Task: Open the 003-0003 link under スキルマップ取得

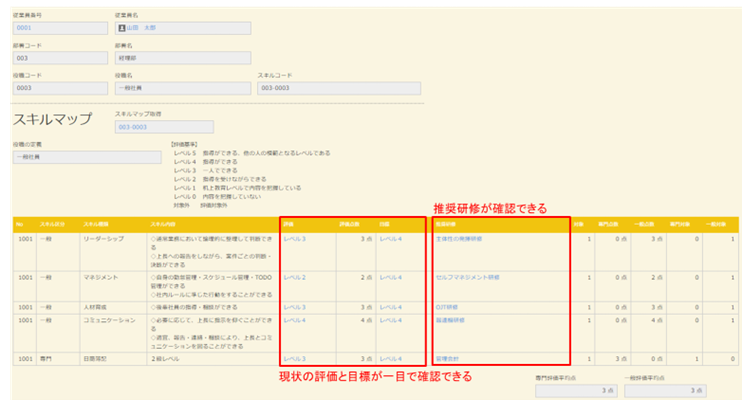Action: (132, 127)
